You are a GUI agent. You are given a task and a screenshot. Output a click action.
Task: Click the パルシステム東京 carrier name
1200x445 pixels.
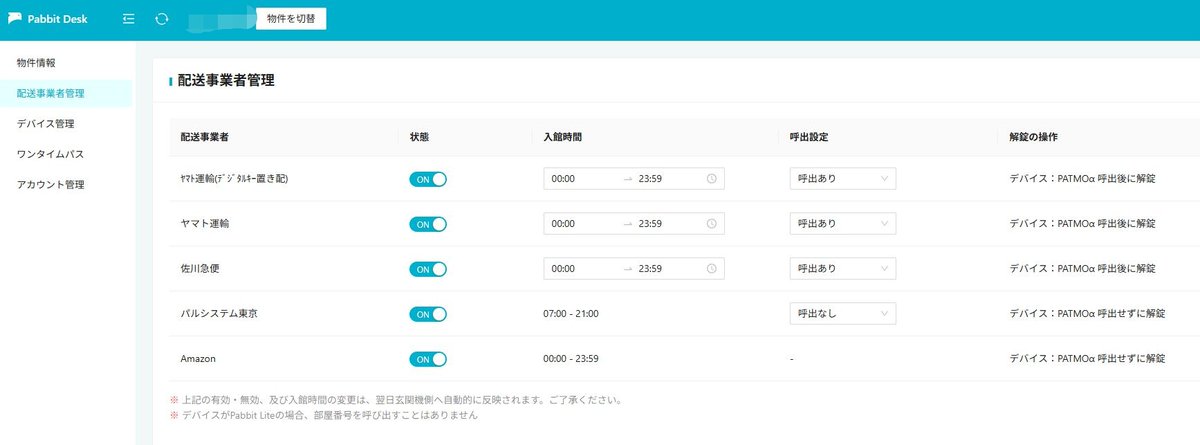coord(219,314)
